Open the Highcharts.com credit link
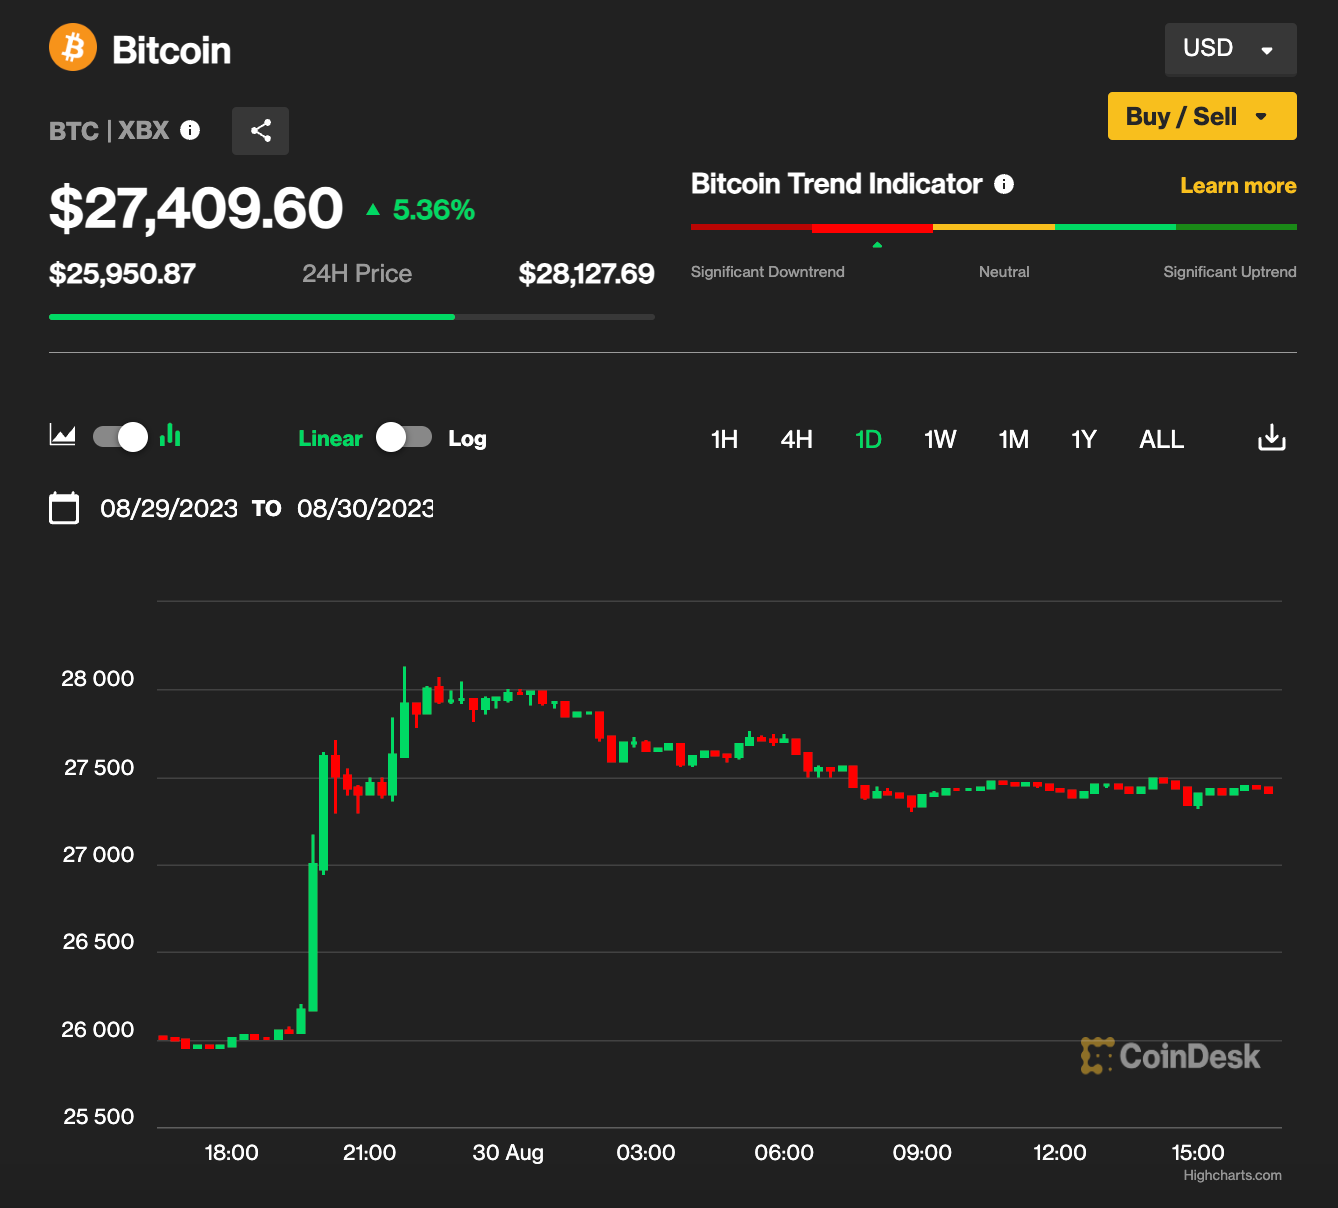 point(1232,1175)
